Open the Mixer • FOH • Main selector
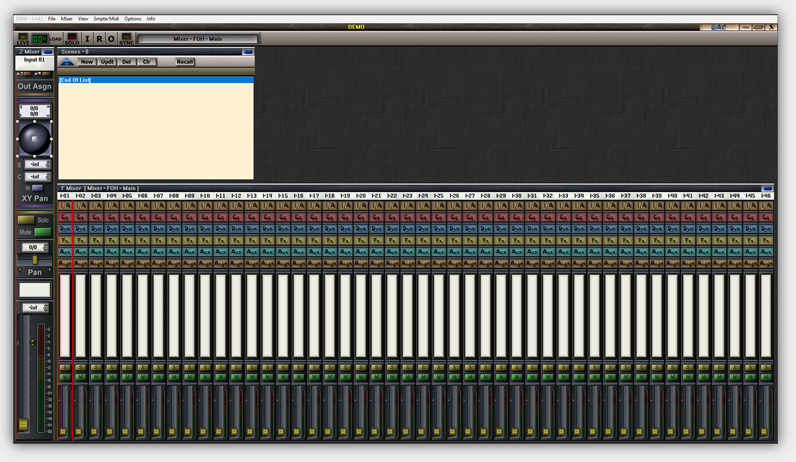 pos(197,39)
